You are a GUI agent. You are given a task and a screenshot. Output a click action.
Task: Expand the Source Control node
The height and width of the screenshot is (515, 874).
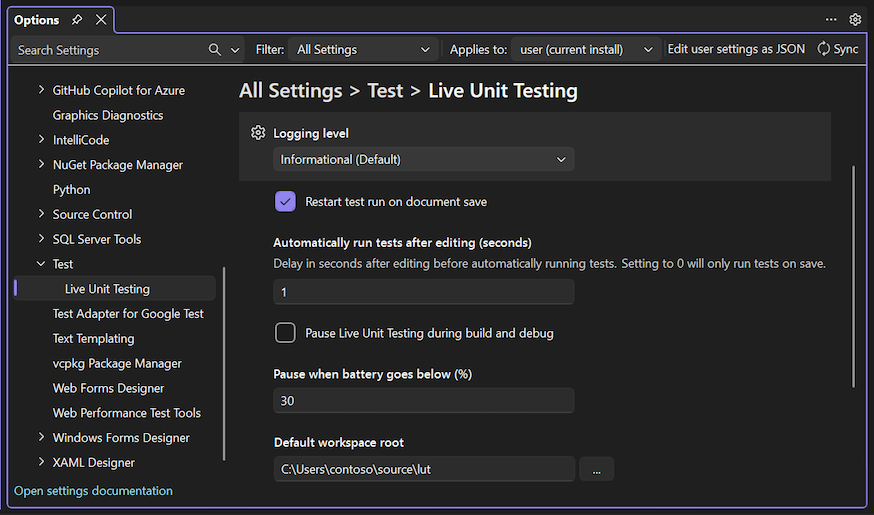[41, 215]
